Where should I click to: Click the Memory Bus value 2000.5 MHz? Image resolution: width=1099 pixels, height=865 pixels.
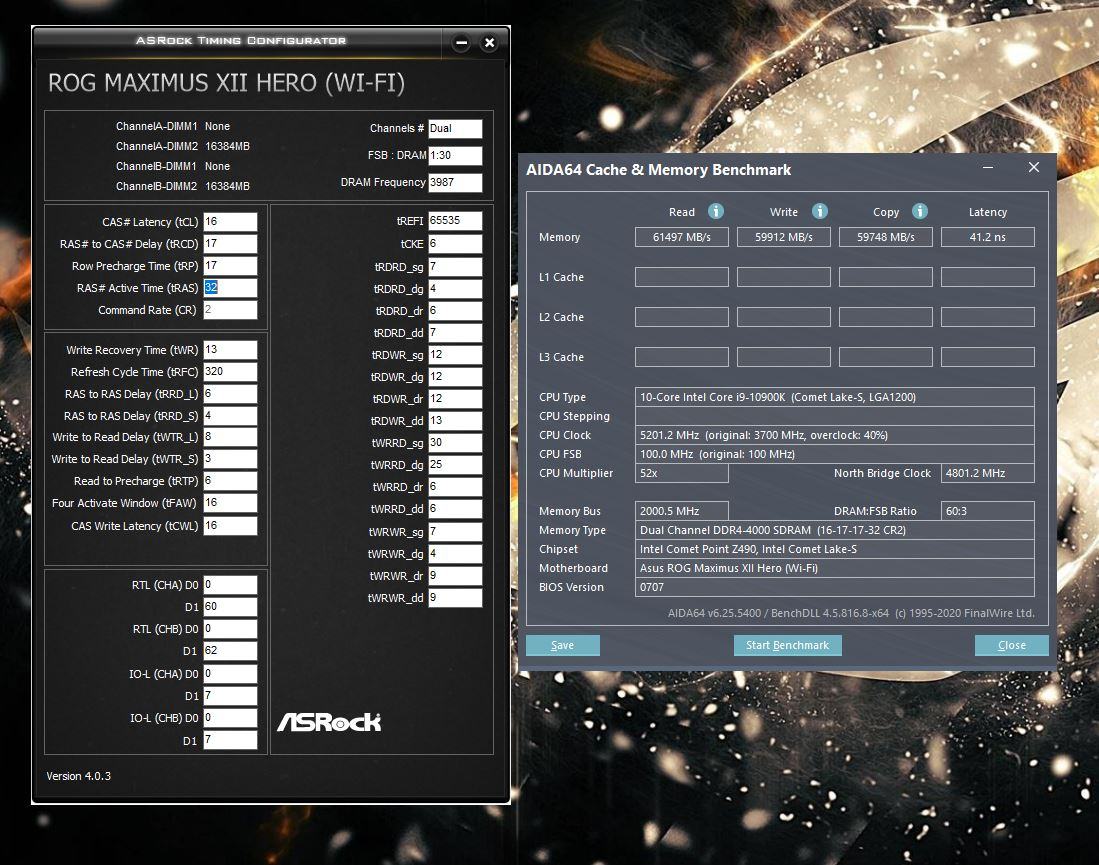tap(681, 511)
